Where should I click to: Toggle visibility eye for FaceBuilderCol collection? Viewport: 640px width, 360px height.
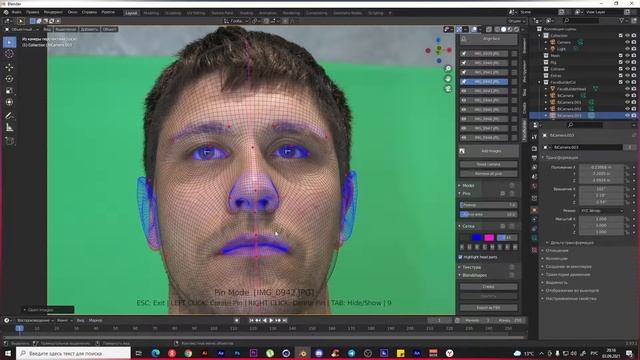click(x=627, y=82)
